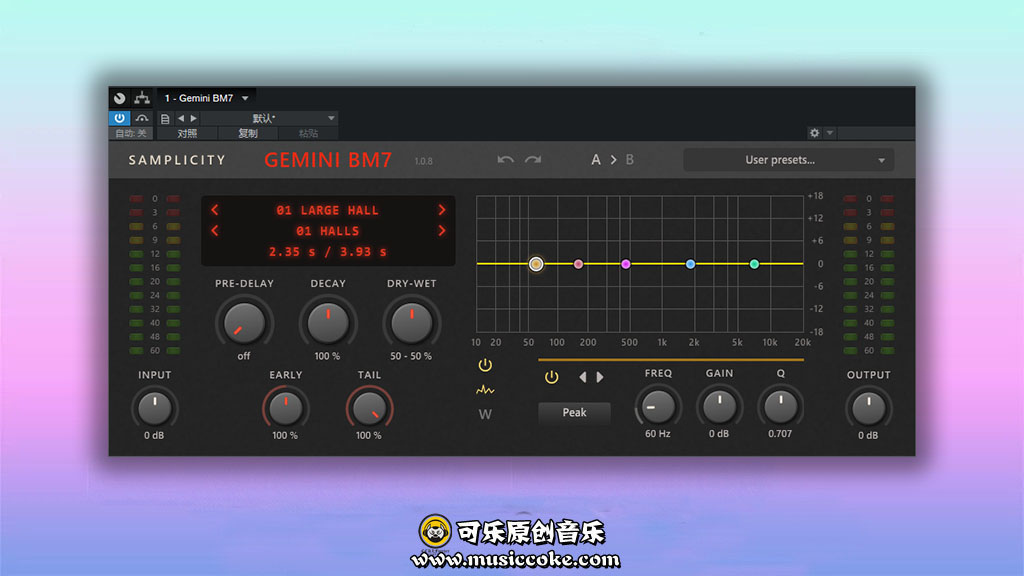Open the User presets dropdown
1024x576 pixels.
[789, 160]
